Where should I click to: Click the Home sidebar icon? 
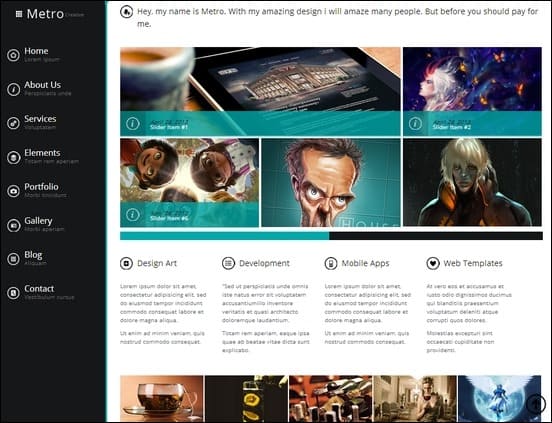click(13, 55)
